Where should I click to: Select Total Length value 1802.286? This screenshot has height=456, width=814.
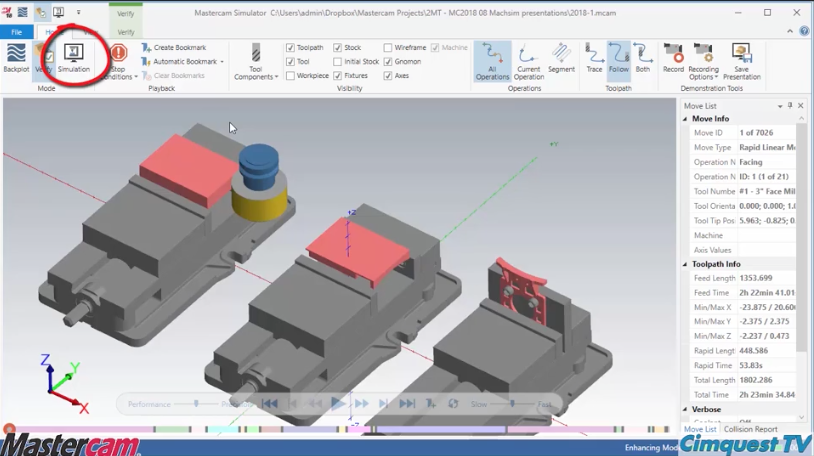(x=756, y=380)
